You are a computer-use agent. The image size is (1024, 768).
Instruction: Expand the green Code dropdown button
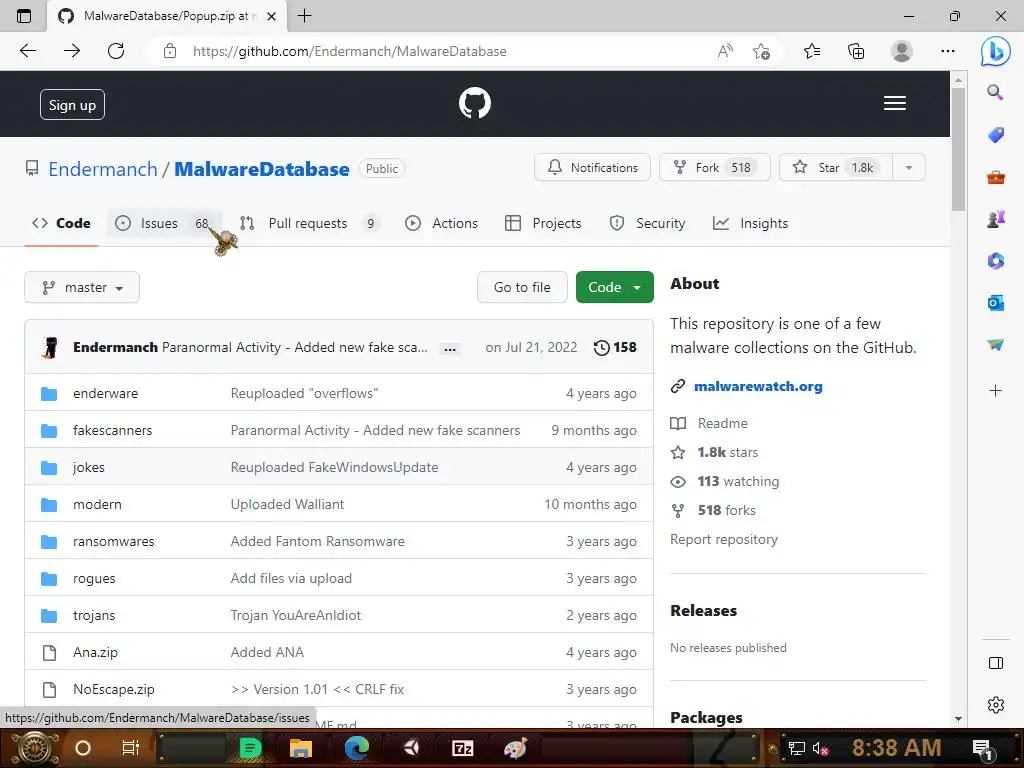pos(615,287)
